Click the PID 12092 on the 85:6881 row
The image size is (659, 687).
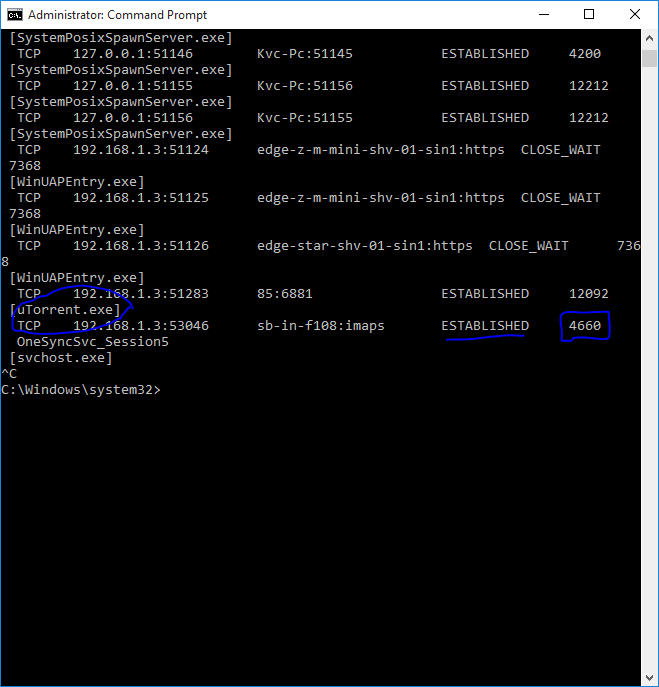[x=588, y=294]
